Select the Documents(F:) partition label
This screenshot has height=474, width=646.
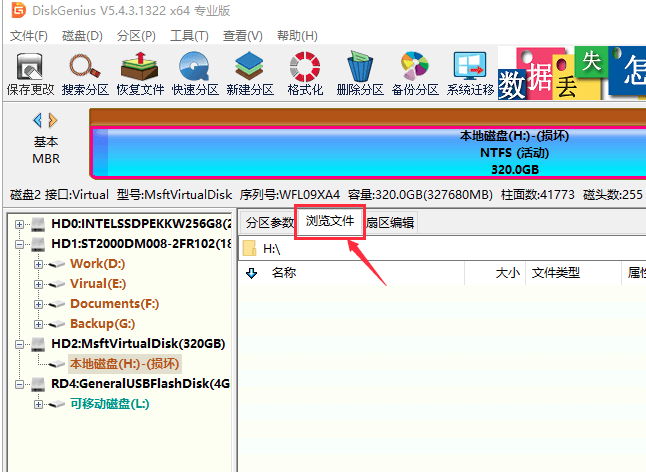tap(115, 304)
